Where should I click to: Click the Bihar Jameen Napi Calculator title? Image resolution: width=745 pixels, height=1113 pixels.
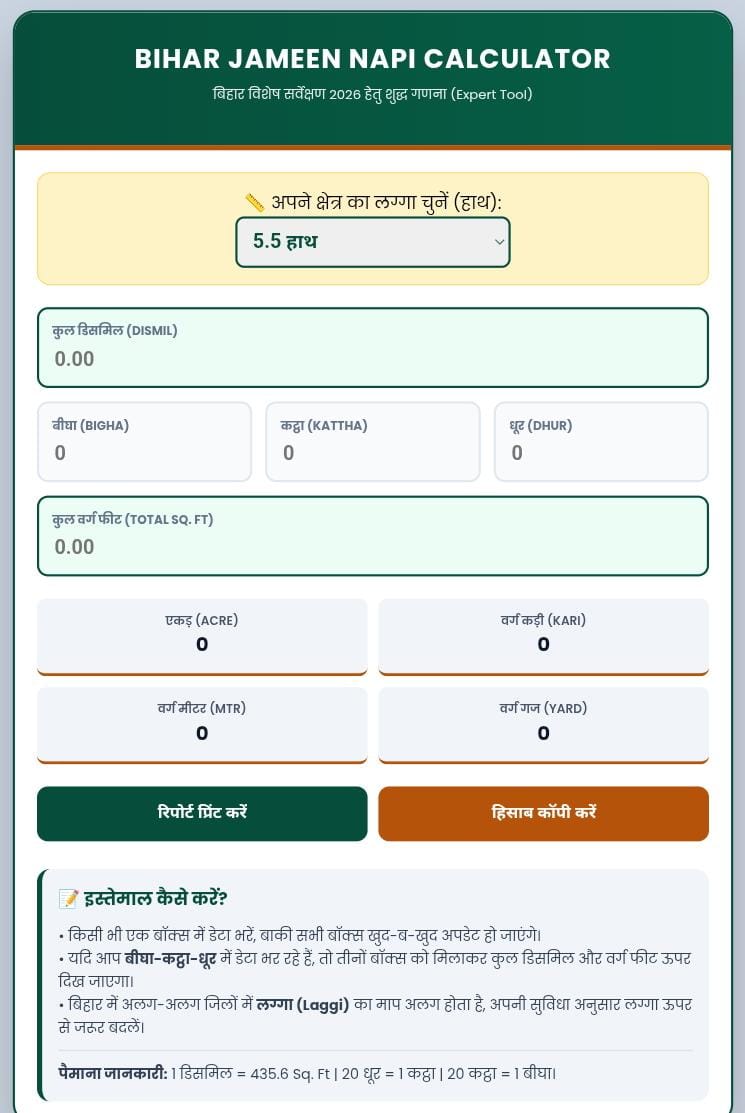pyautogui.click(x=372, y=59)
